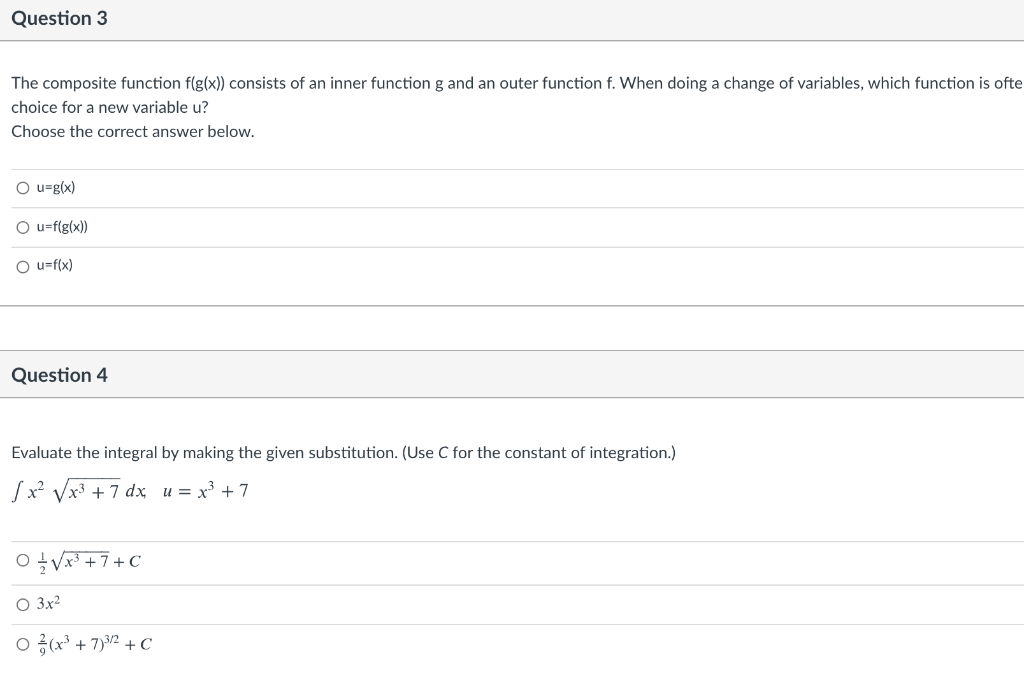Choose the one-half square root answer radio
Image resolution: width=1024 pixels, height=680 pixels.
22,561
